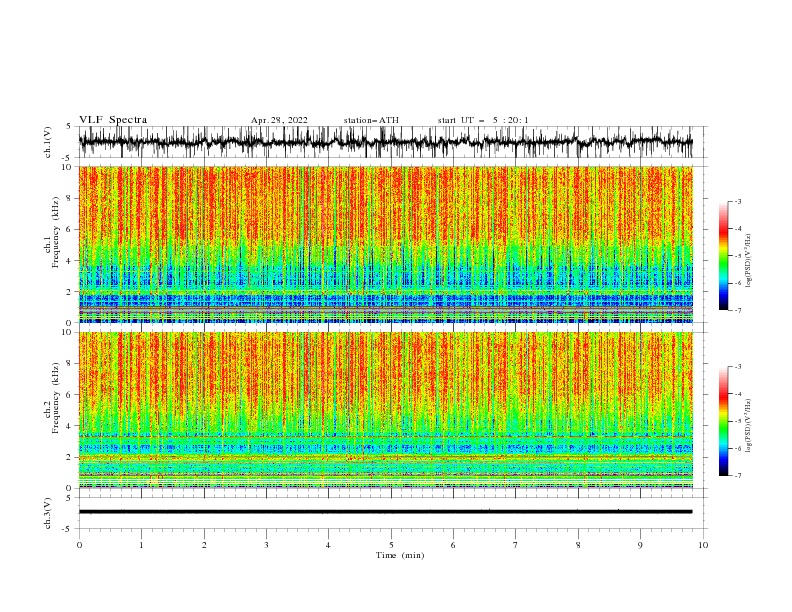Click ch.2 frequency axis tick "4"

click(69, 426)
